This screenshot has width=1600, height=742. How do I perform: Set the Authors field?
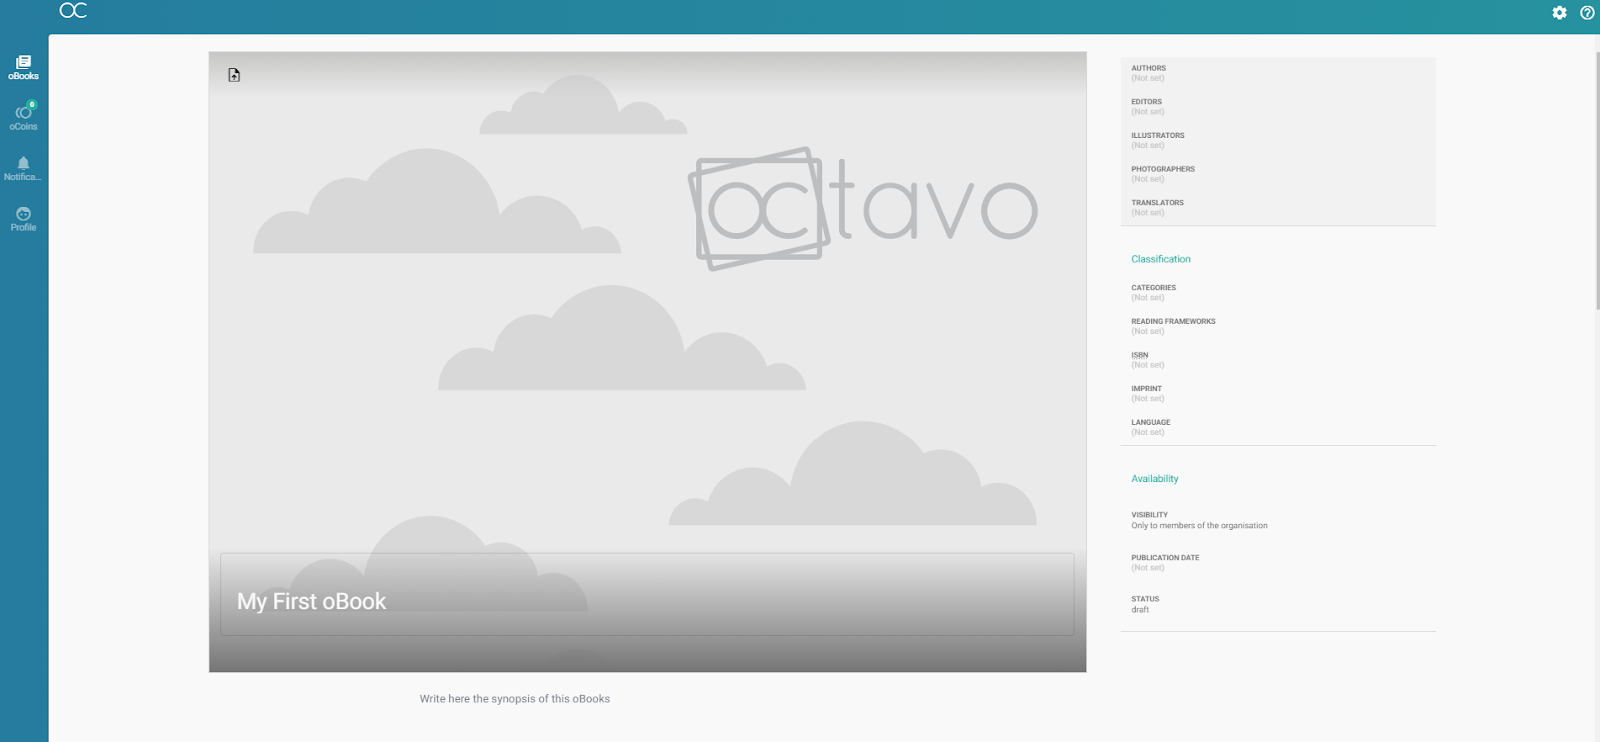(1278, 73)
